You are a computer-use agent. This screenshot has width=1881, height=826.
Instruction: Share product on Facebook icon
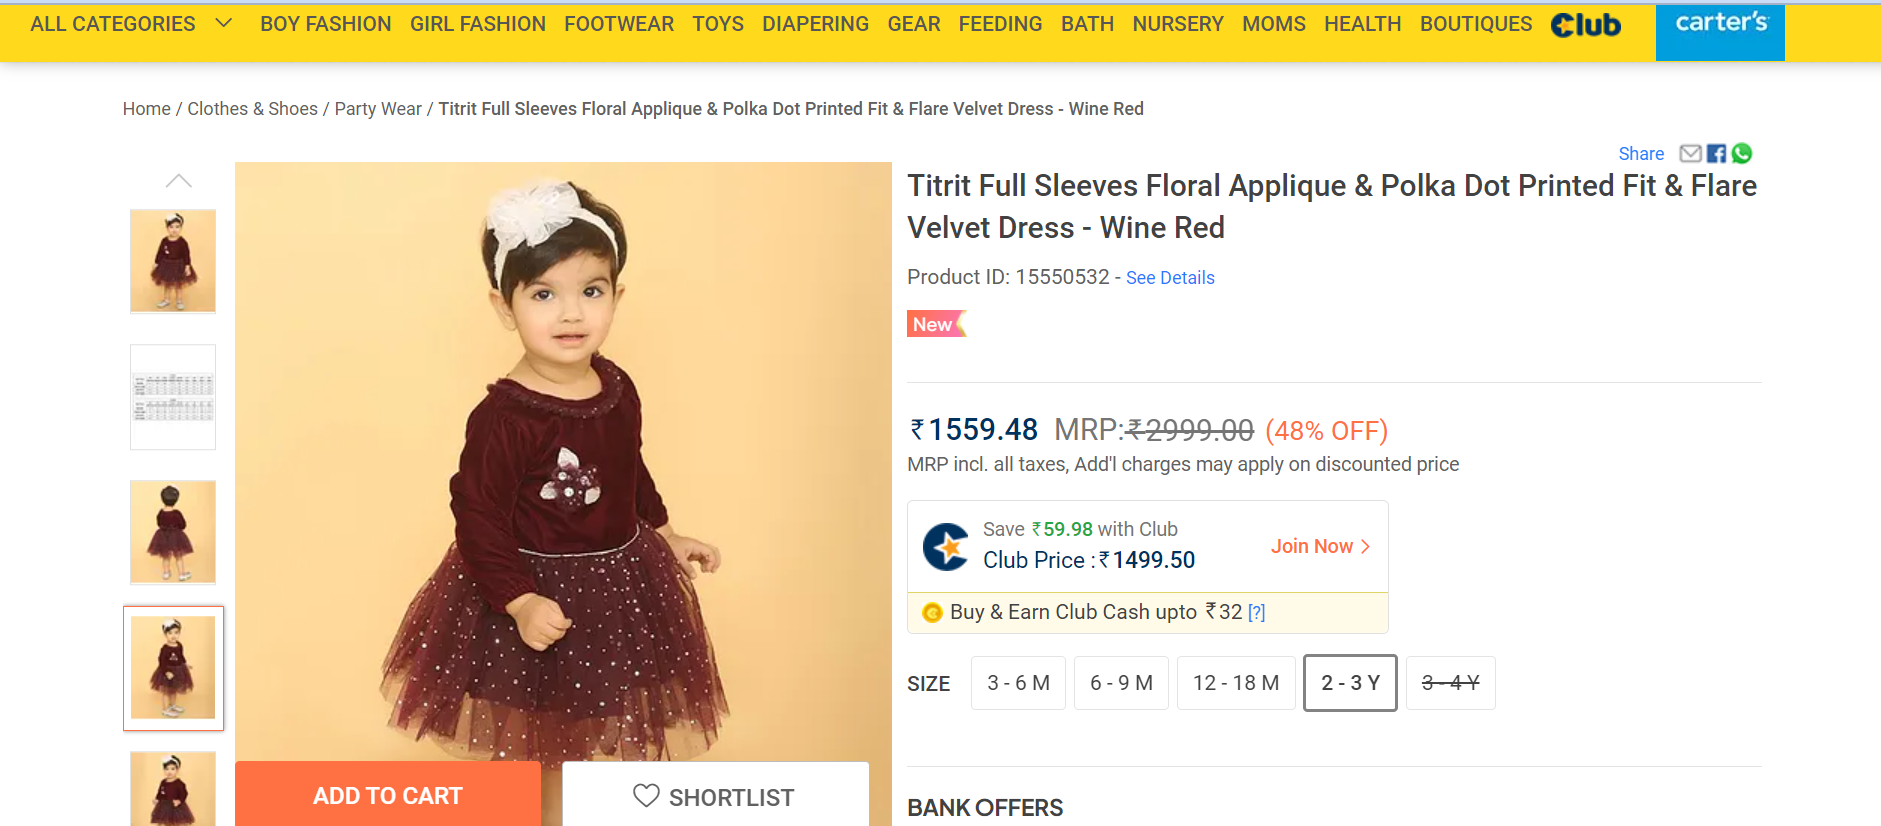pos(1716,153)
